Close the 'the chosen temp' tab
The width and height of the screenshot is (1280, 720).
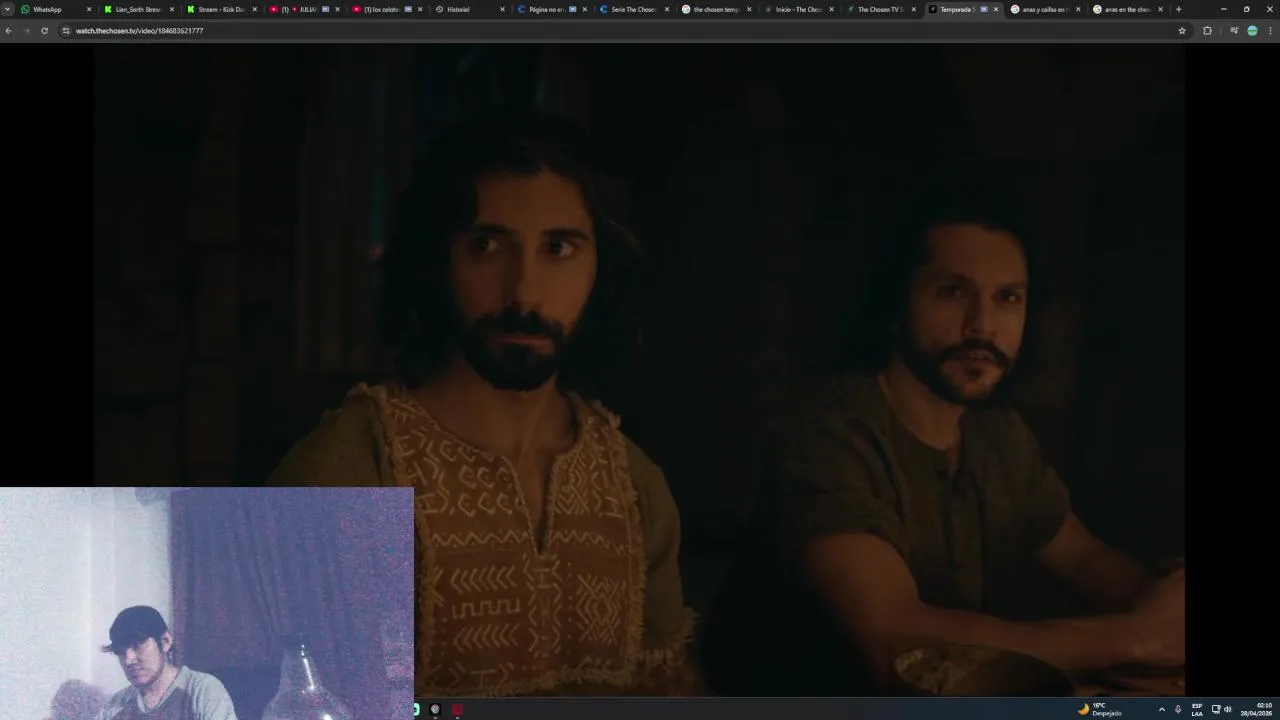pyautogui.click(x=749, y=9)
